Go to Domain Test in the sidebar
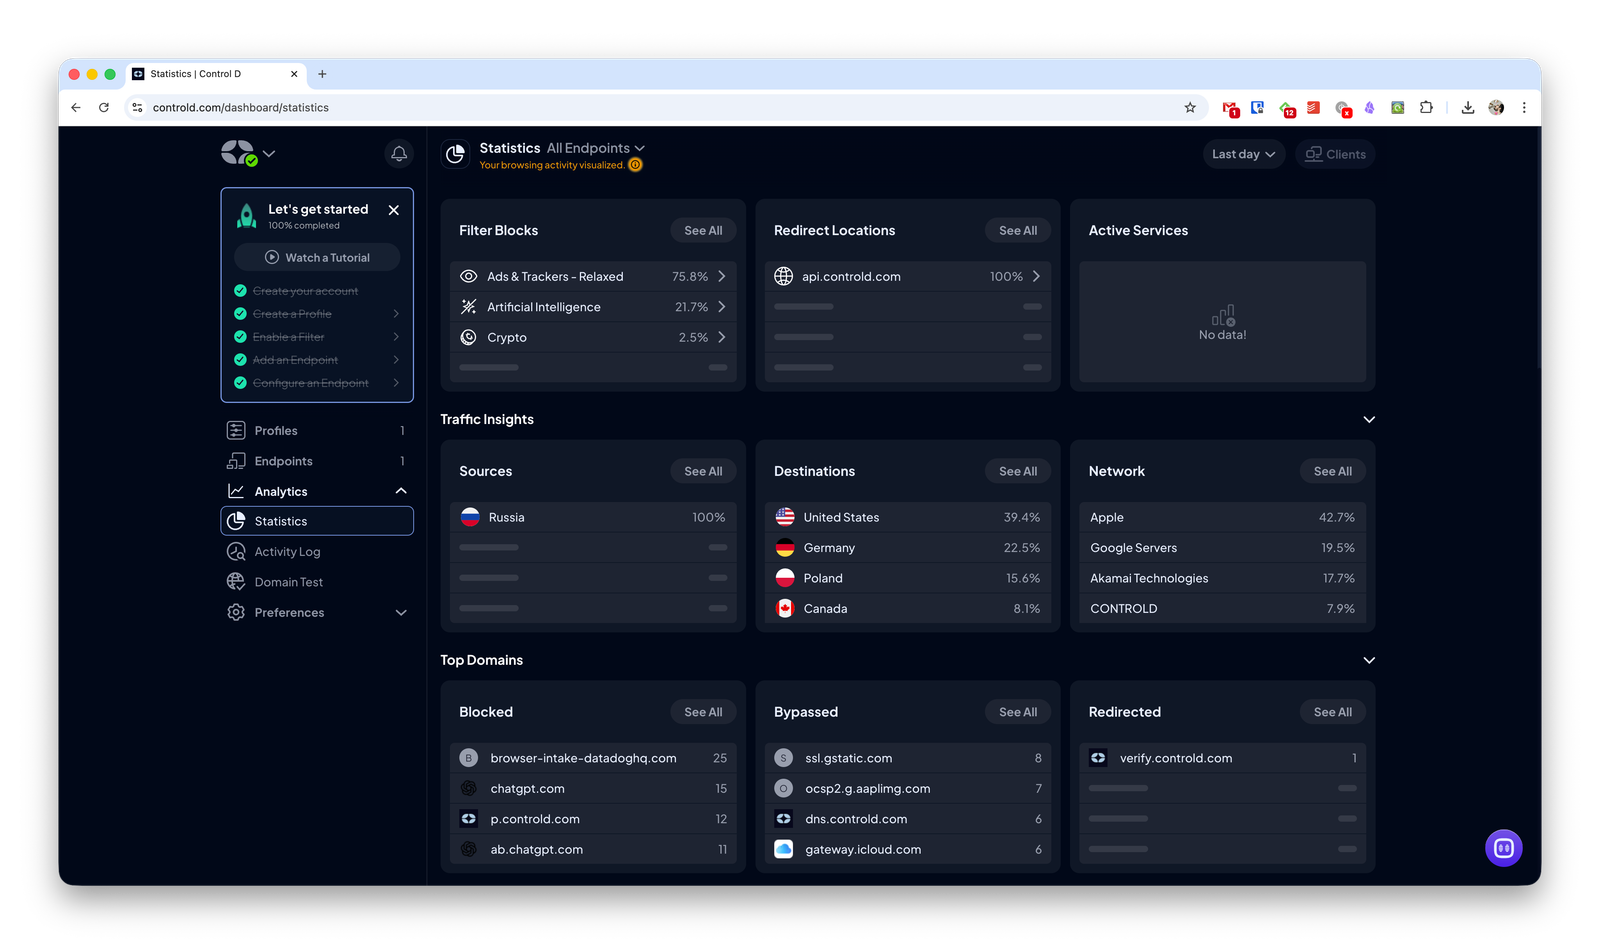Viewport: 1600px width, 944px height. click(x=288, y=582)
